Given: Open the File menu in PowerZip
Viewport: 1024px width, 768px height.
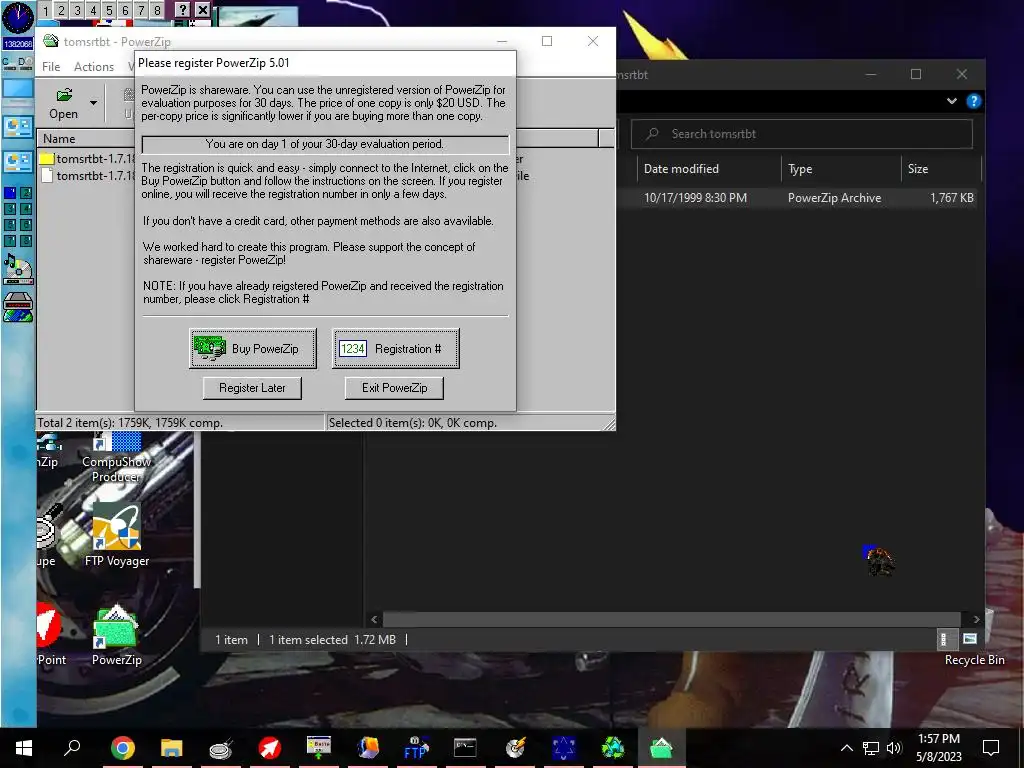Looking at the screenshot, I should 51,67.
